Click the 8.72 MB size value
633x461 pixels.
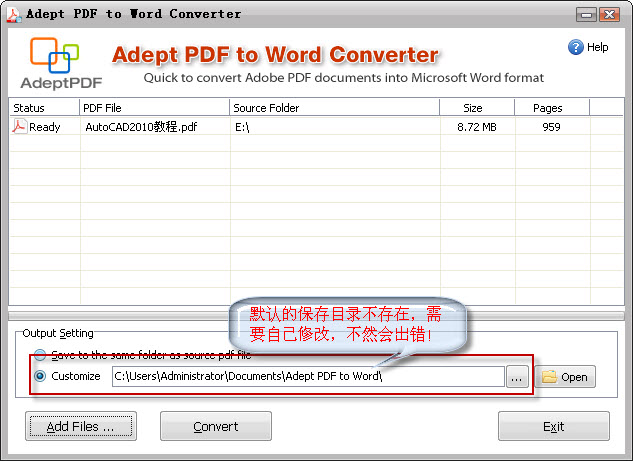tap(477, 127)
